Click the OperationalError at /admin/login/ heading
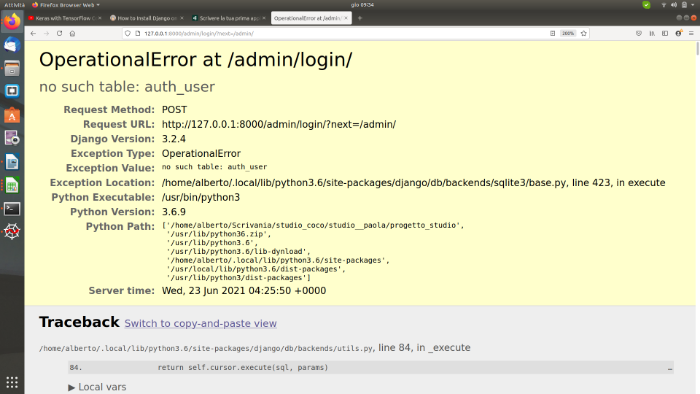 coord(196,60)
